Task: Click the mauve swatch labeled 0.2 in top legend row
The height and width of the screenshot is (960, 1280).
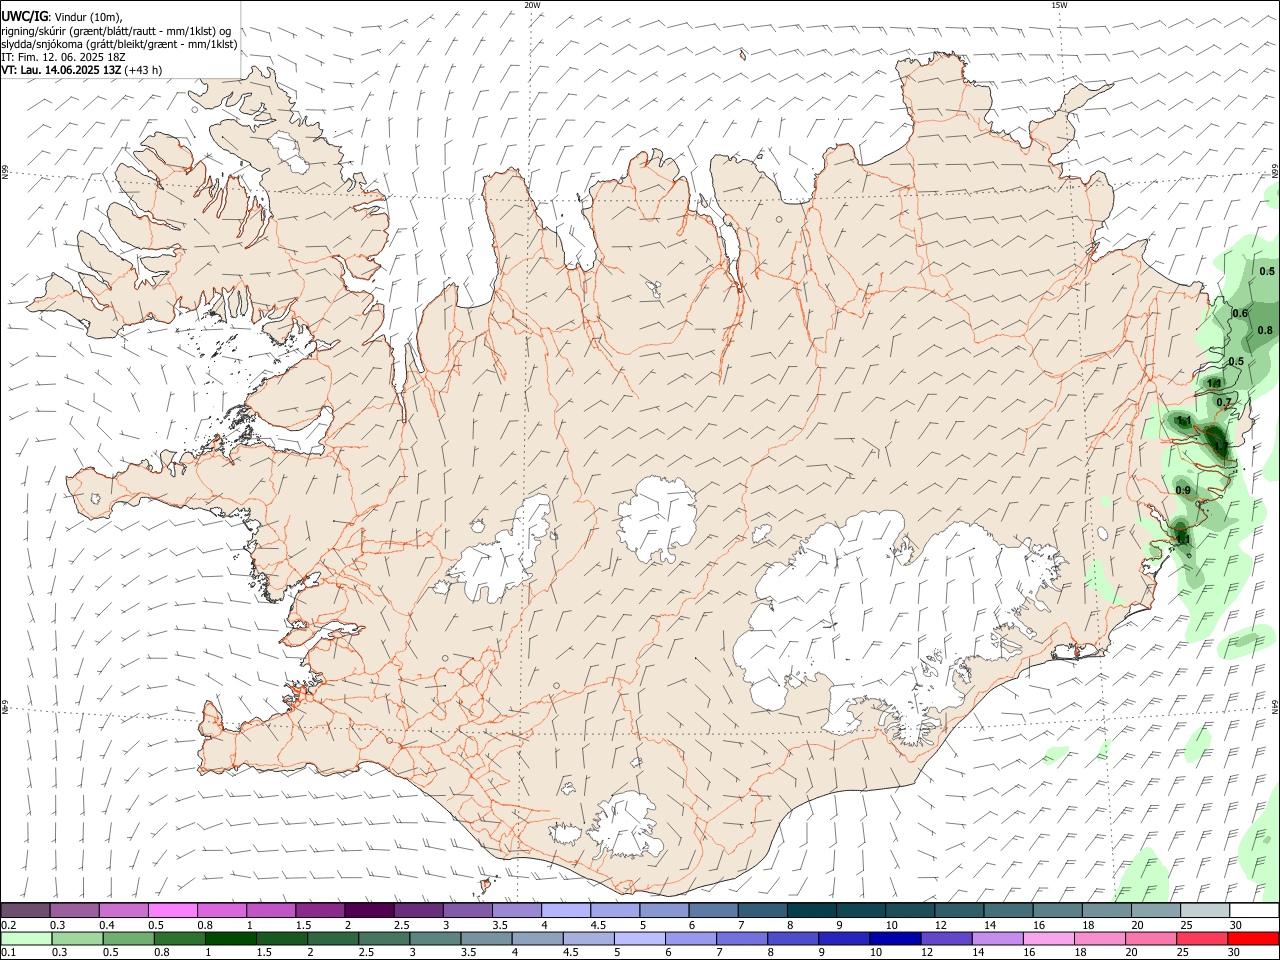Action: tap(25, 911)
